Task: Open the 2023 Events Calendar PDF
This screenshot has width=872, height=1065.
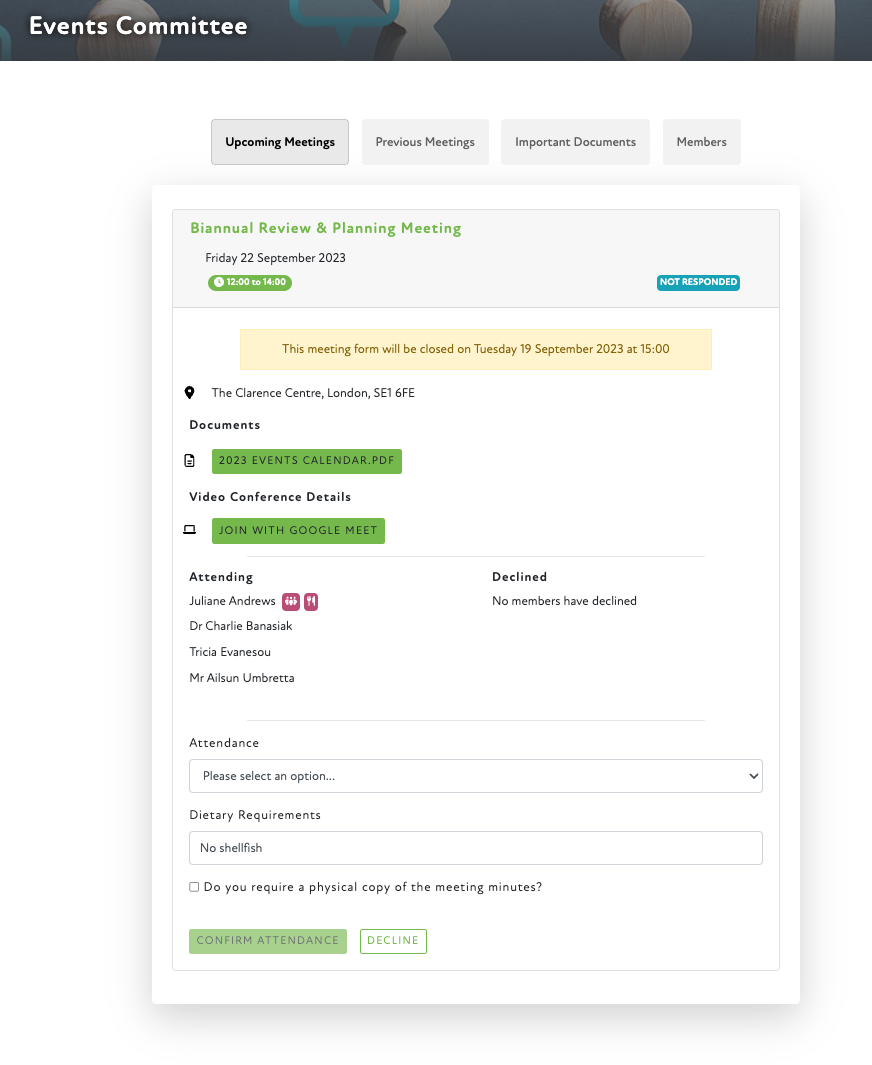Action: [306, 461]
